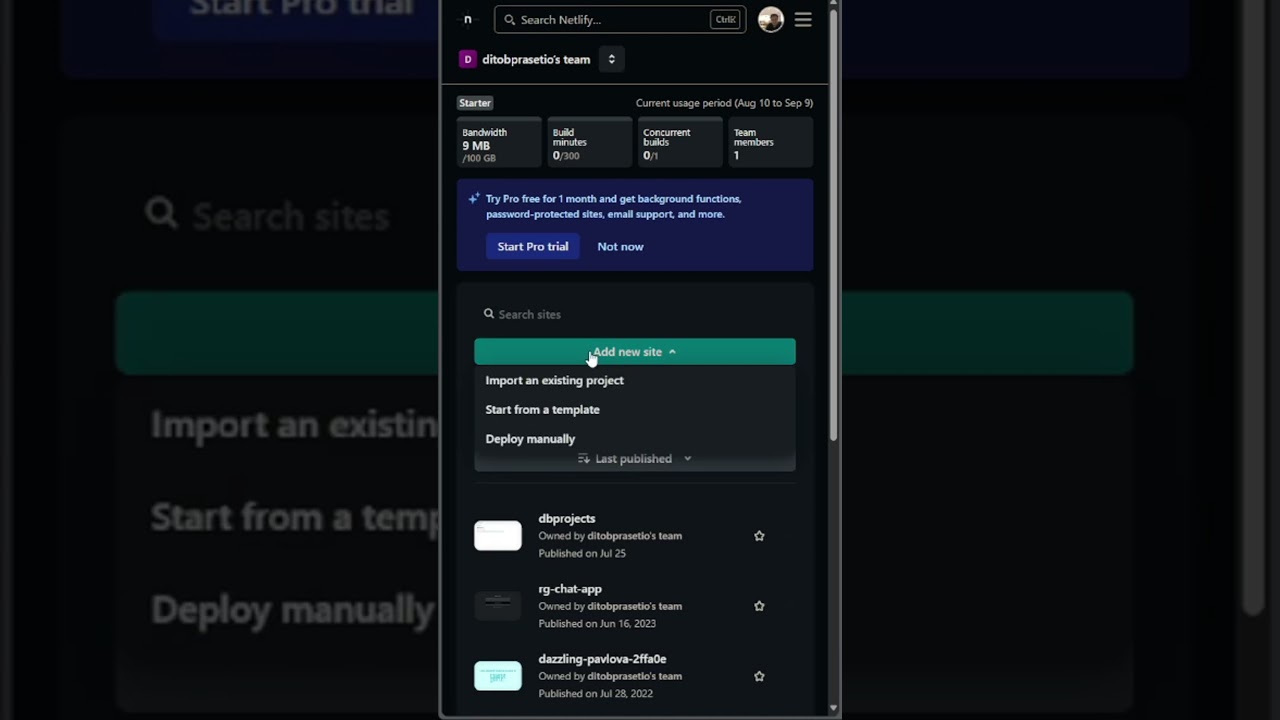Open the Netlify logo home link
This screenshot has width=1280, height=720.
467,20
